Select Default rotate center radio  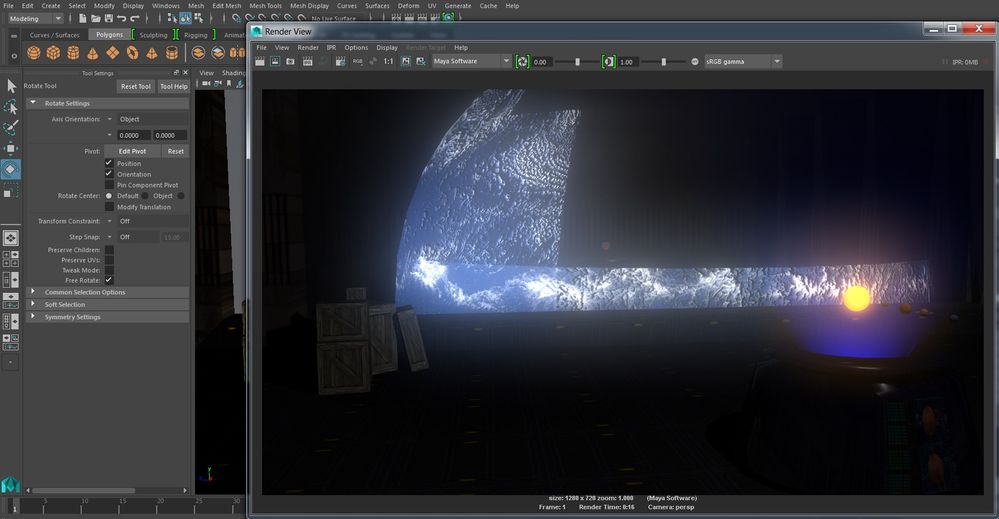[x=109, y=196]
